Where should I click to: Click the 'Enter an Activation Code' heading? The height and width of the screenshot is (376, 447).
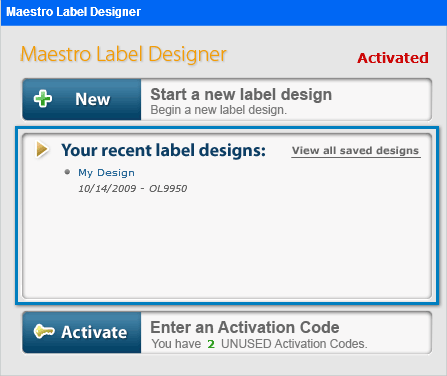245,327
